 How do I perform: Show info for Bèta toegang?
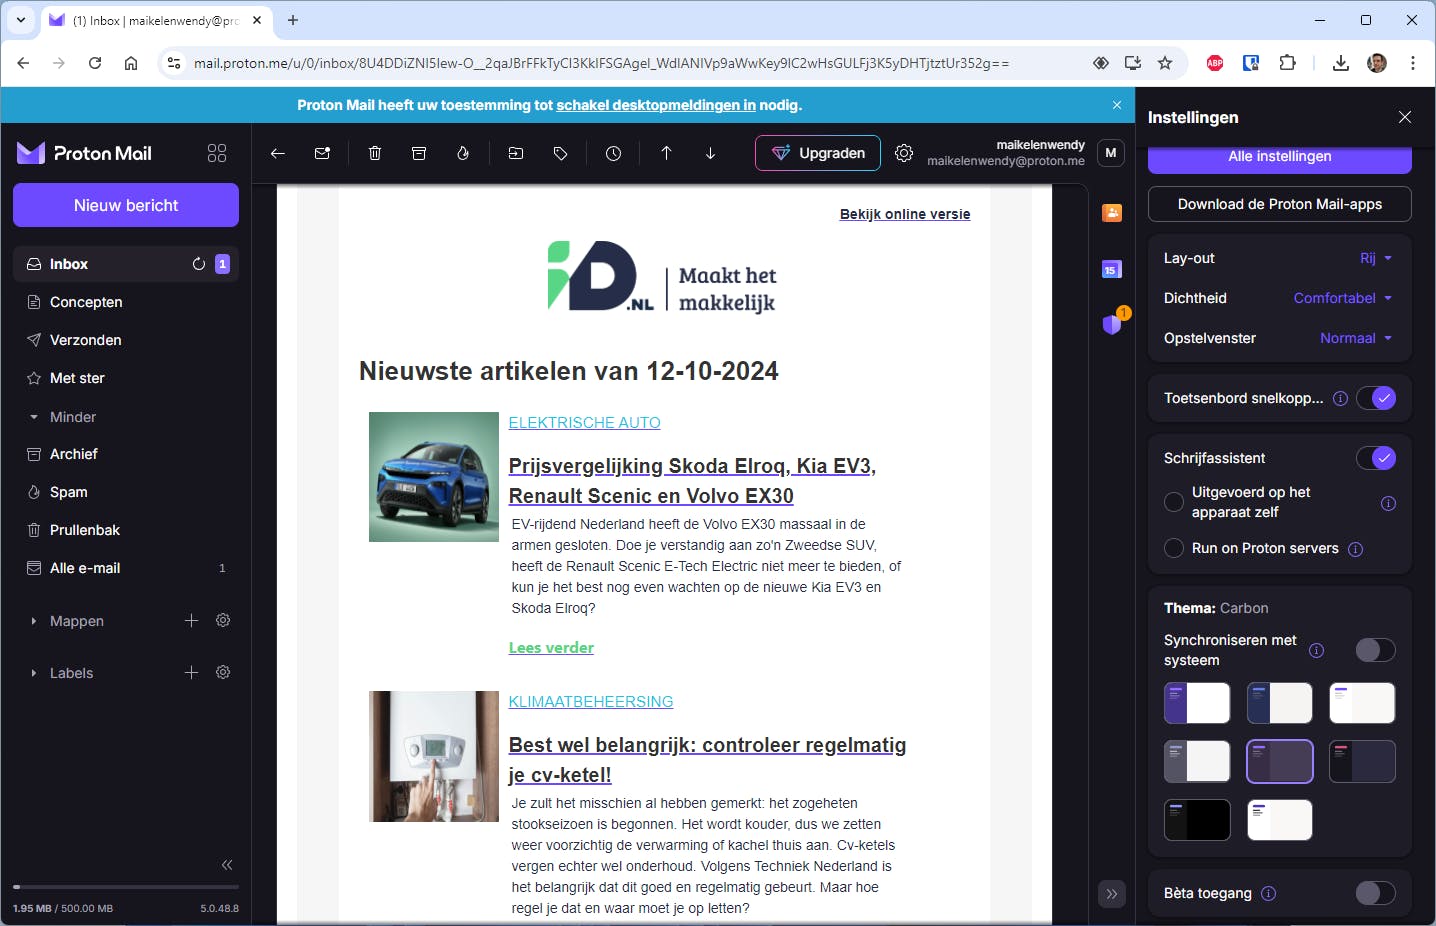pos(1268,893)
